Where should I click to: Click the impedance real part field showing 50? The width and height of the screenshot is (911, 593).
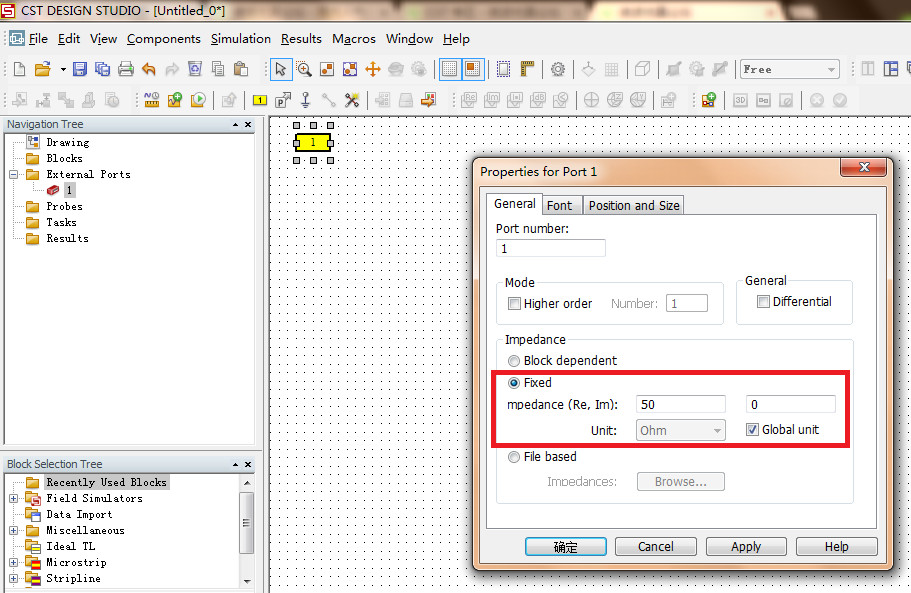click(x=681, y=404)
